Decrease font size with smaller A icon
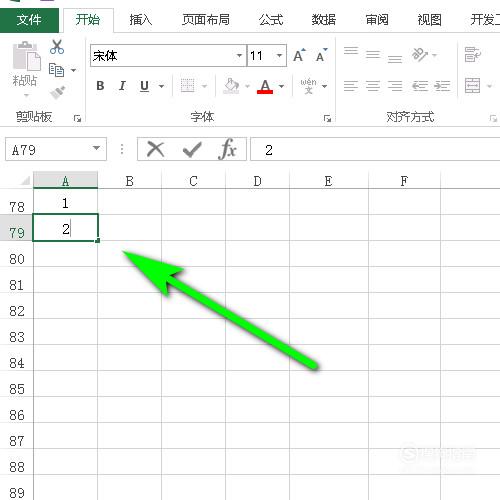 321,55
